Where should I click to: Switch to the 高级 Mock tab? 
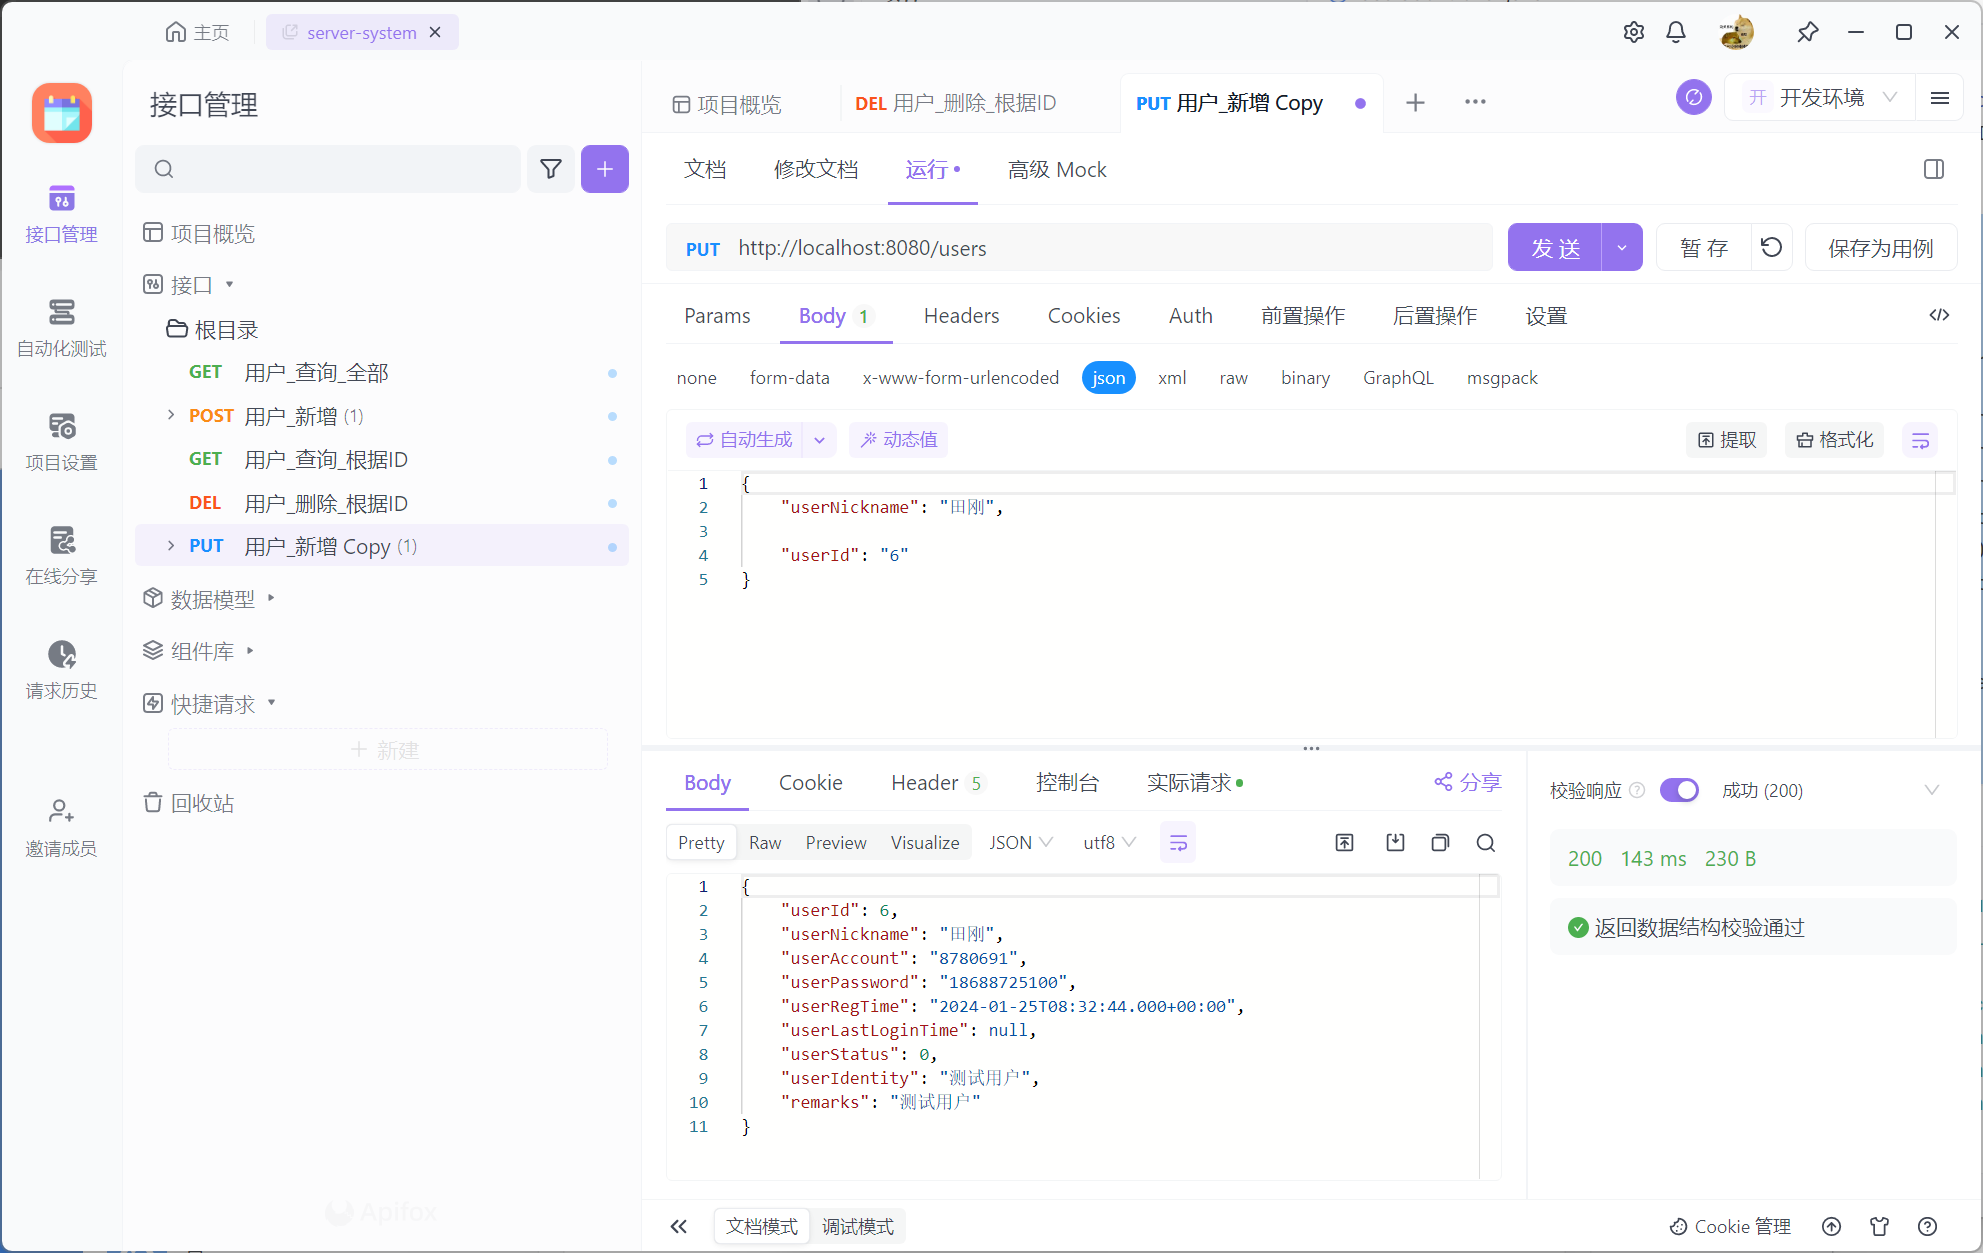[1057, 170]
